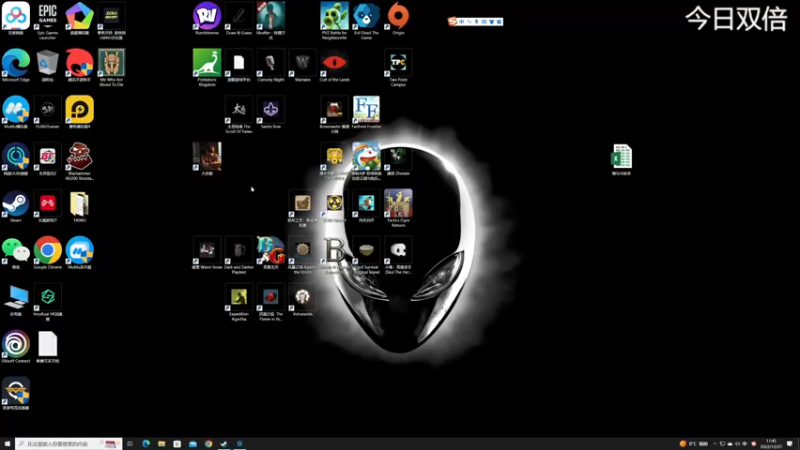Switch to Chrome on the taskbar

[x=208, y=444]
